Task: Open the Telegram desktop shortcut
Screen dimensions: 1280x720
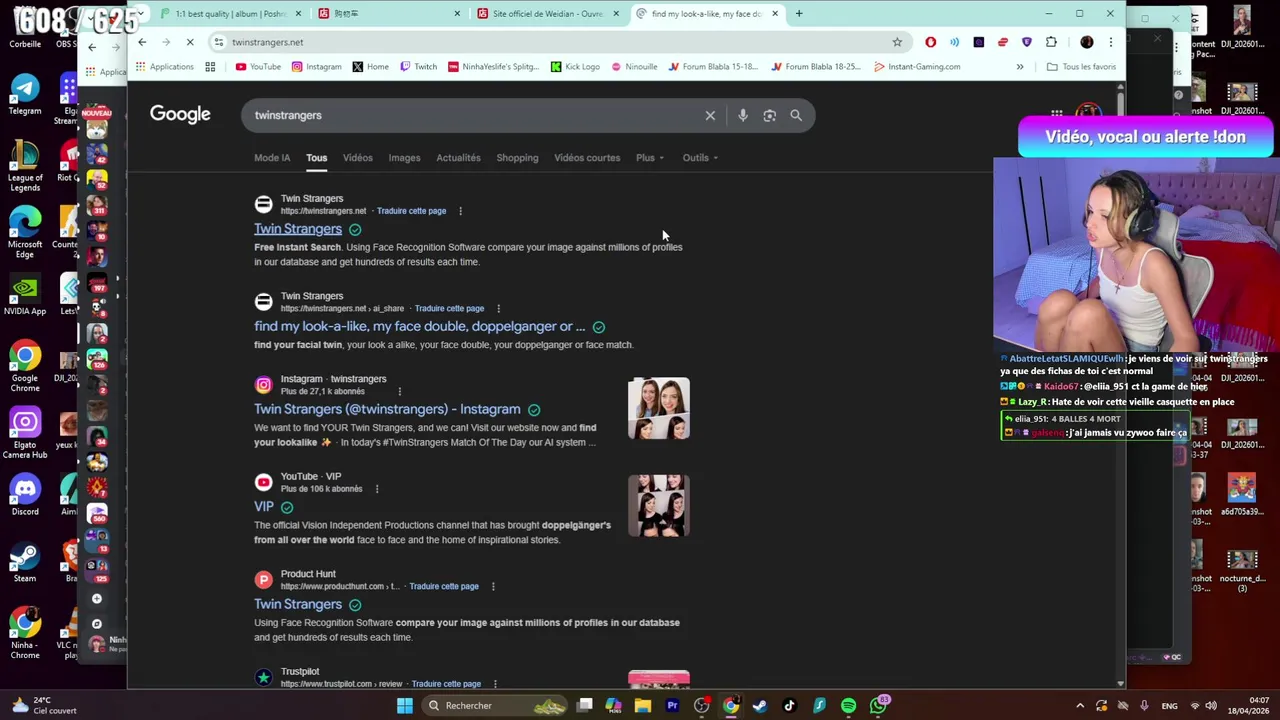Action: (25, 94)
